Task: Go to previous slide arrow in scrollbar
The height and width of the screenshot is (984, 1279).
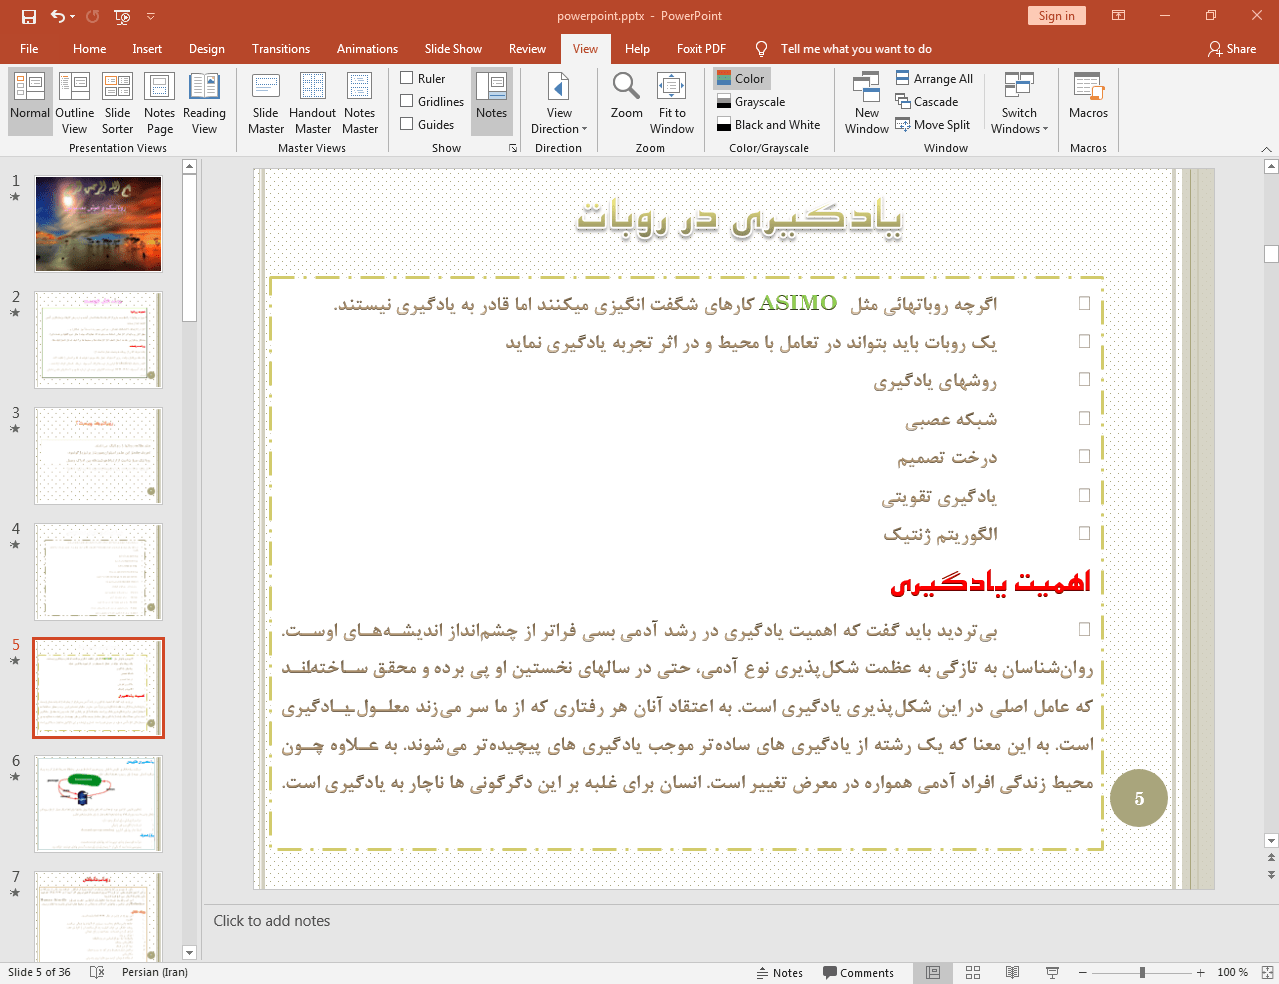Action: tap(1271, 857)
